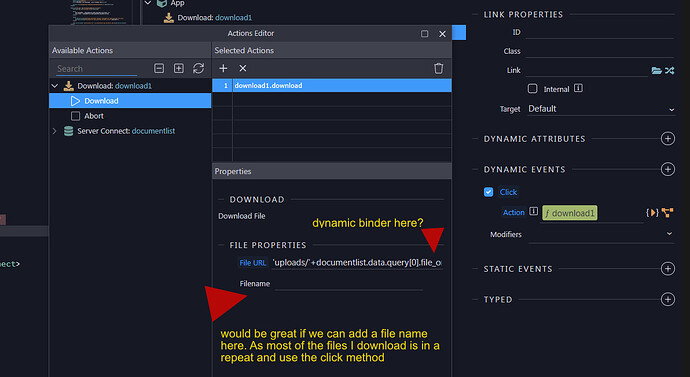Collapse all available actions icon
The width and height of the screenshot is (690, 377).
click(159, 68)
